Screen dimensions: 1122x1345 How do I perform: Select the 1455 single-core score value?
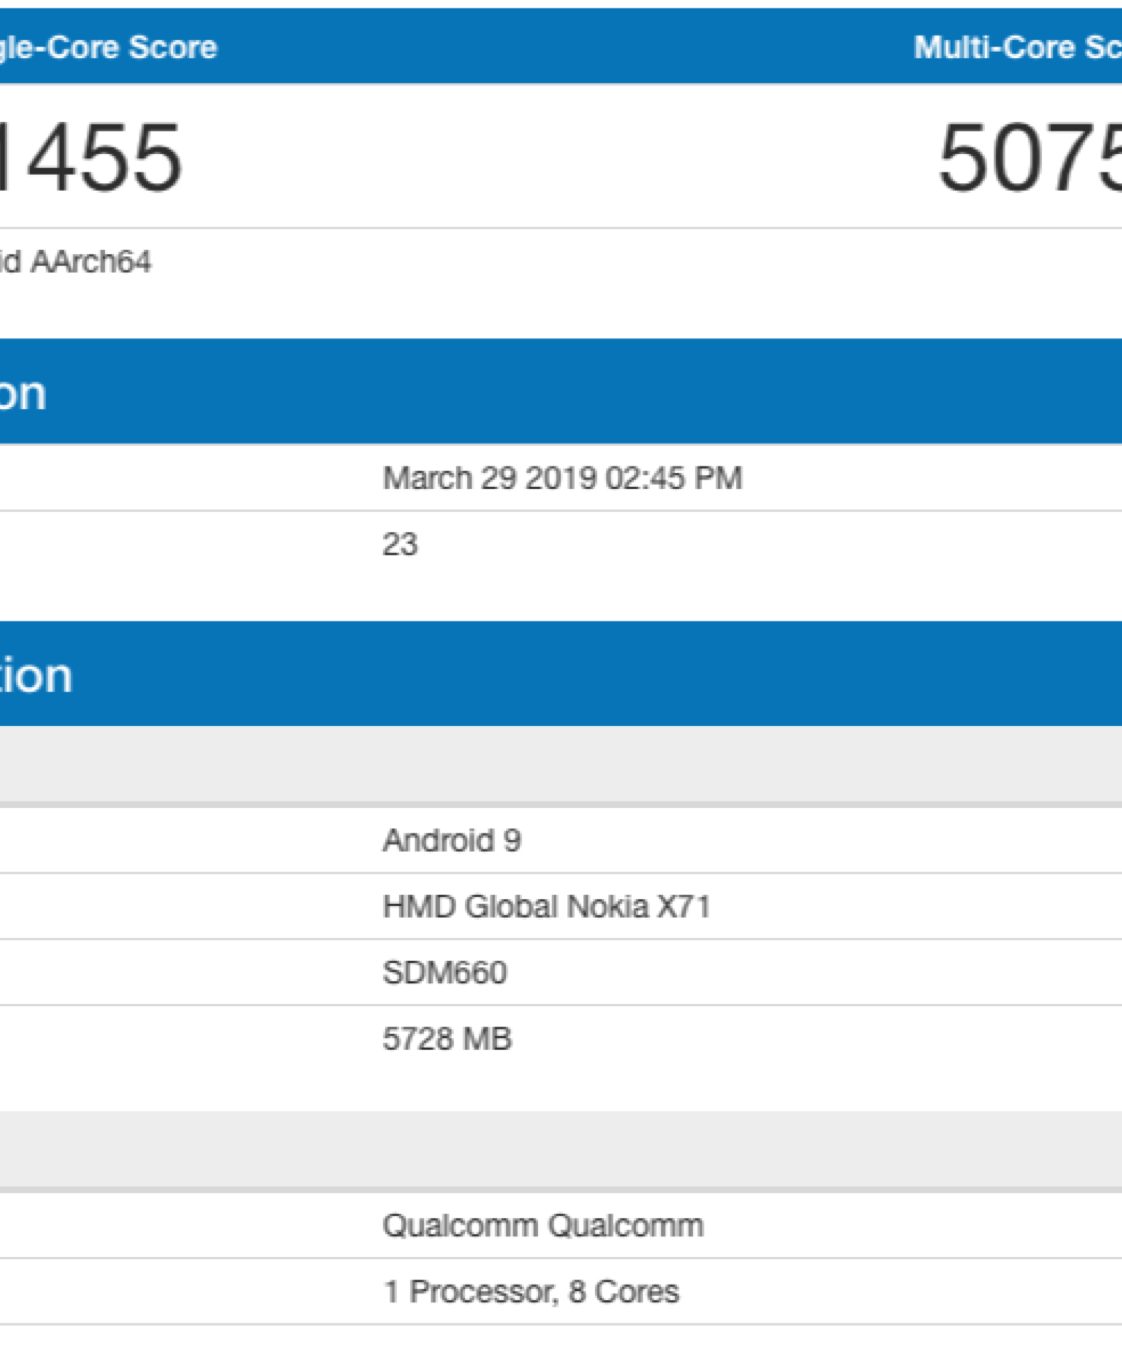point(95,157)
